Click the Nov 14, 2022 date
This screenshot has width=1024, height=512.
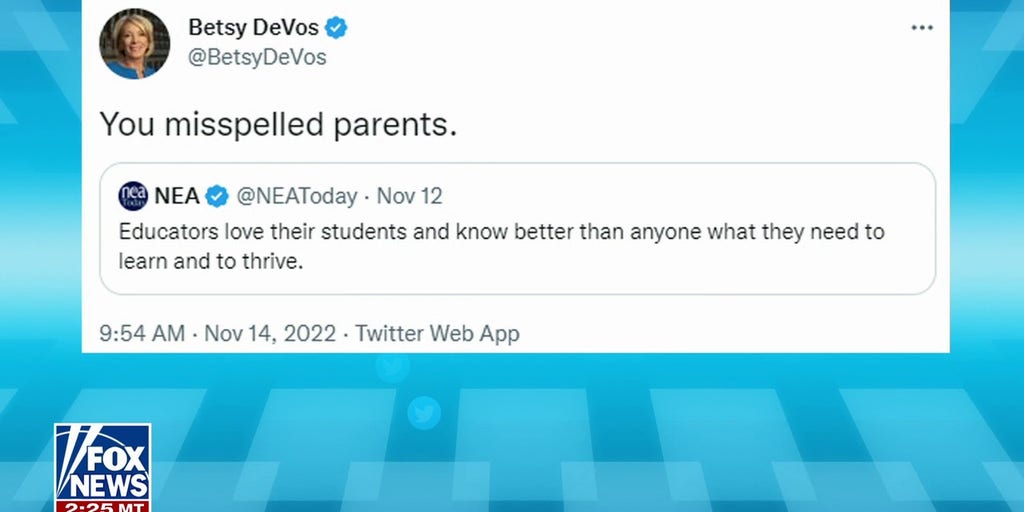[270, 333]
